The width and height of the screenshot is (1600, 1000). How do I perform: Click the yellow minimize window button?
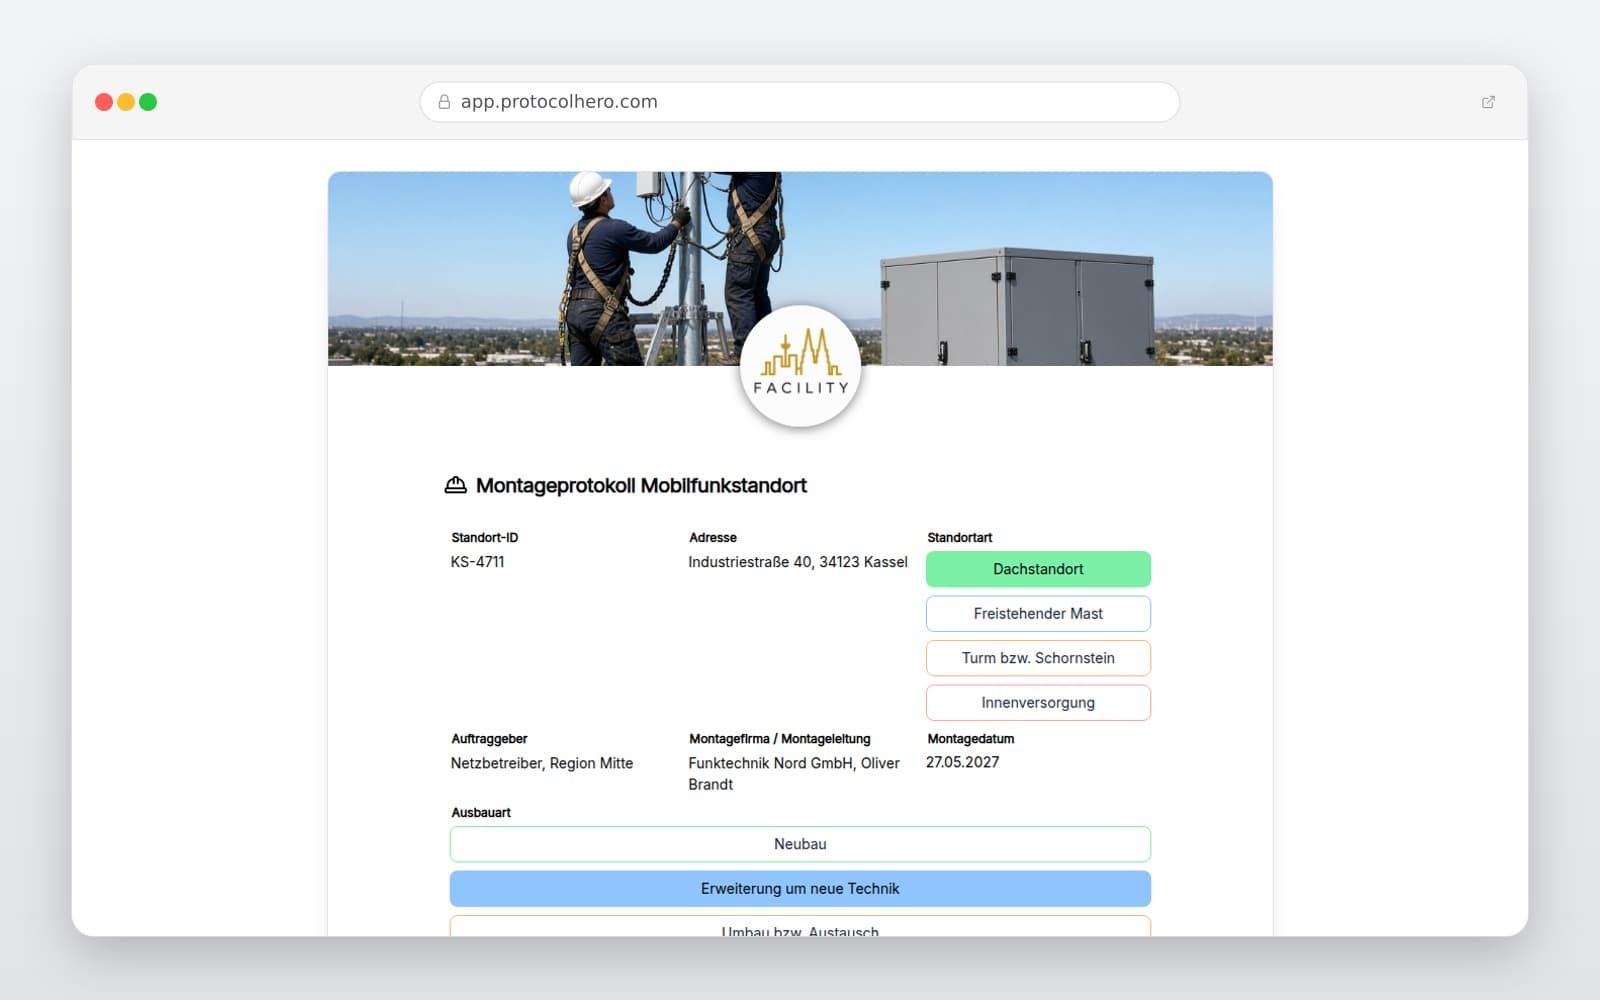tap(126, 102)
